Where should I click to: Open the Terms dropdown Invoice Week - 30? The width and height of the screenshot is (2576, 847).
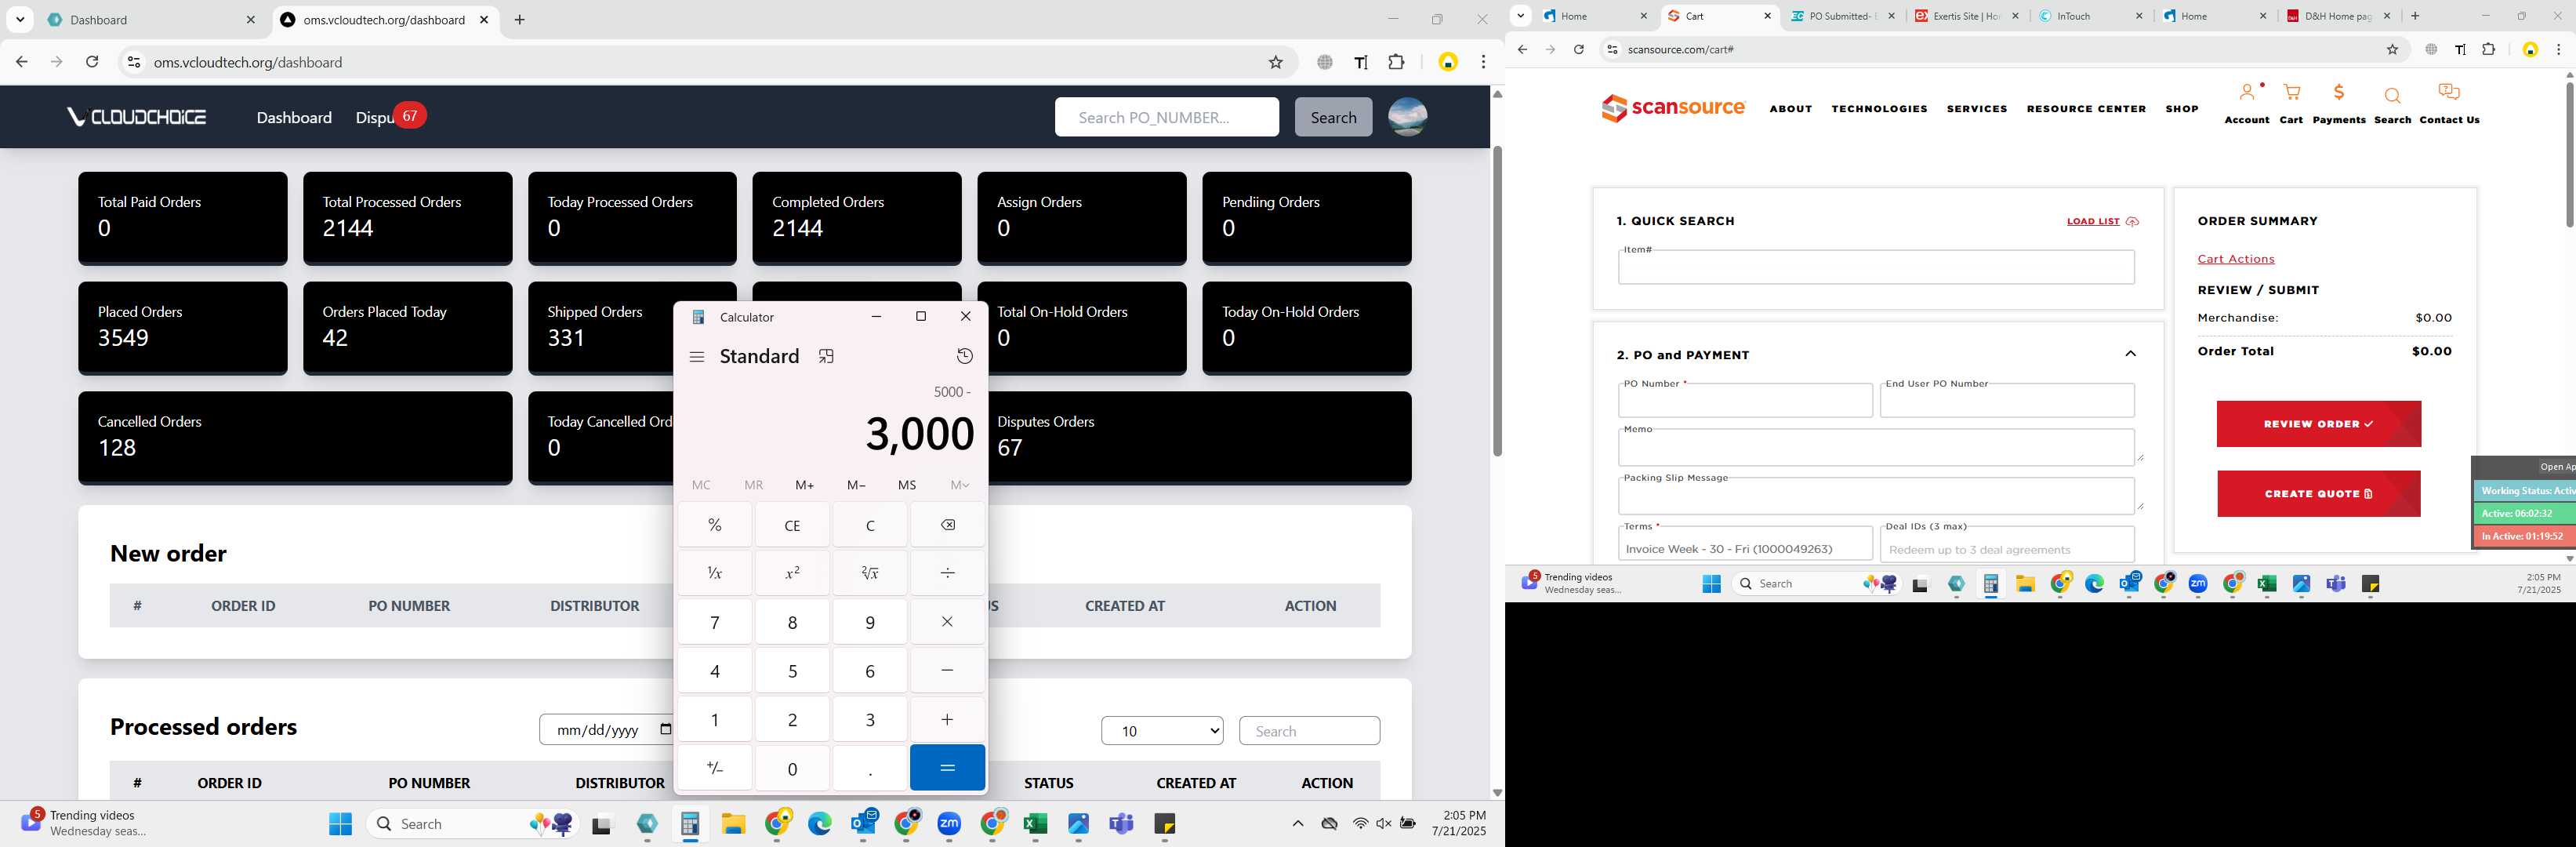1745,545
